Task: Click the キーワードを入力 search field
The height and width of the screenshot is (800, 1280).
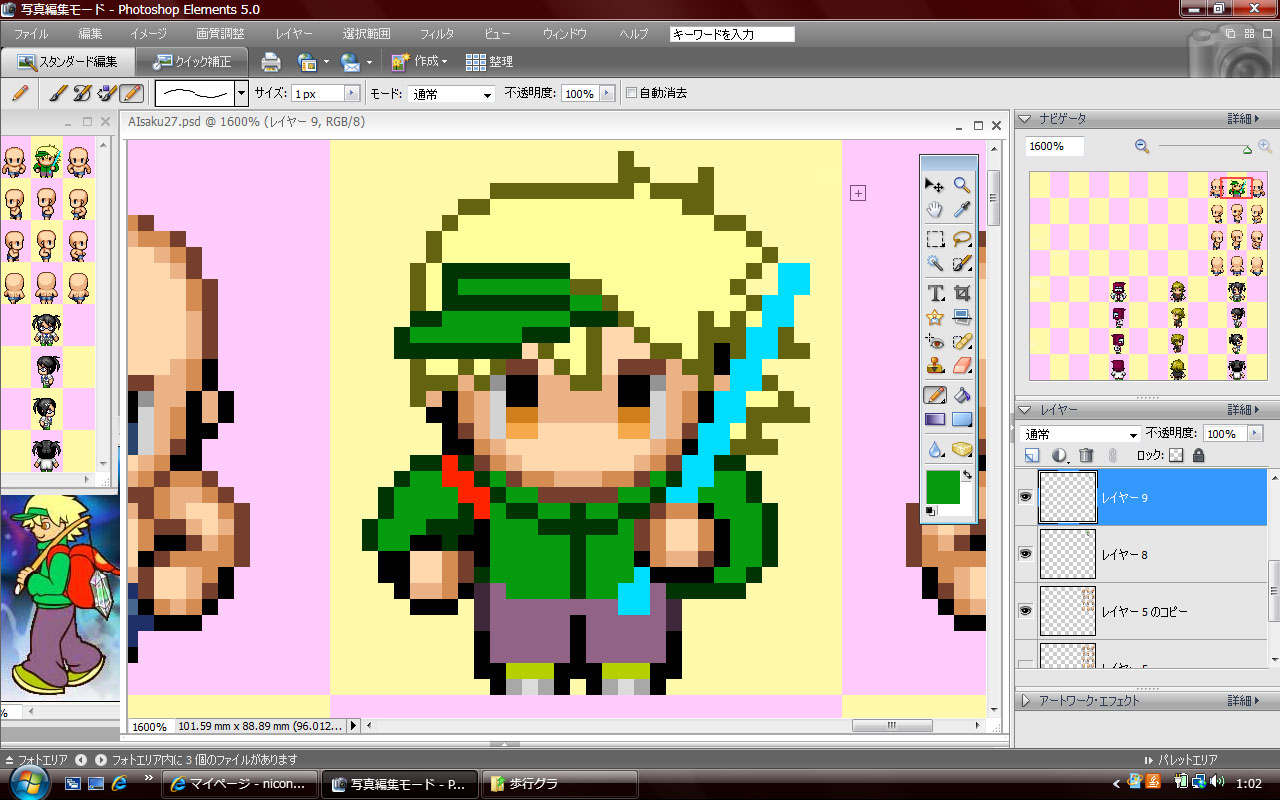Action: point(732,34)
